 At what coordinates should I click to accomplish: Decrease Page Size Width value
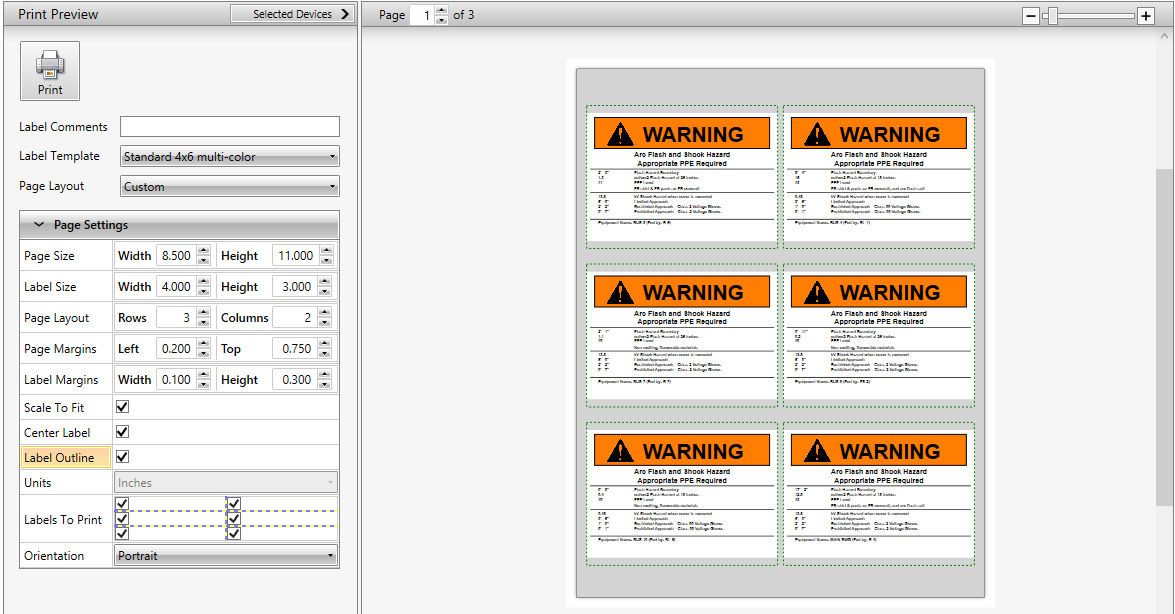tap(203, 260)
